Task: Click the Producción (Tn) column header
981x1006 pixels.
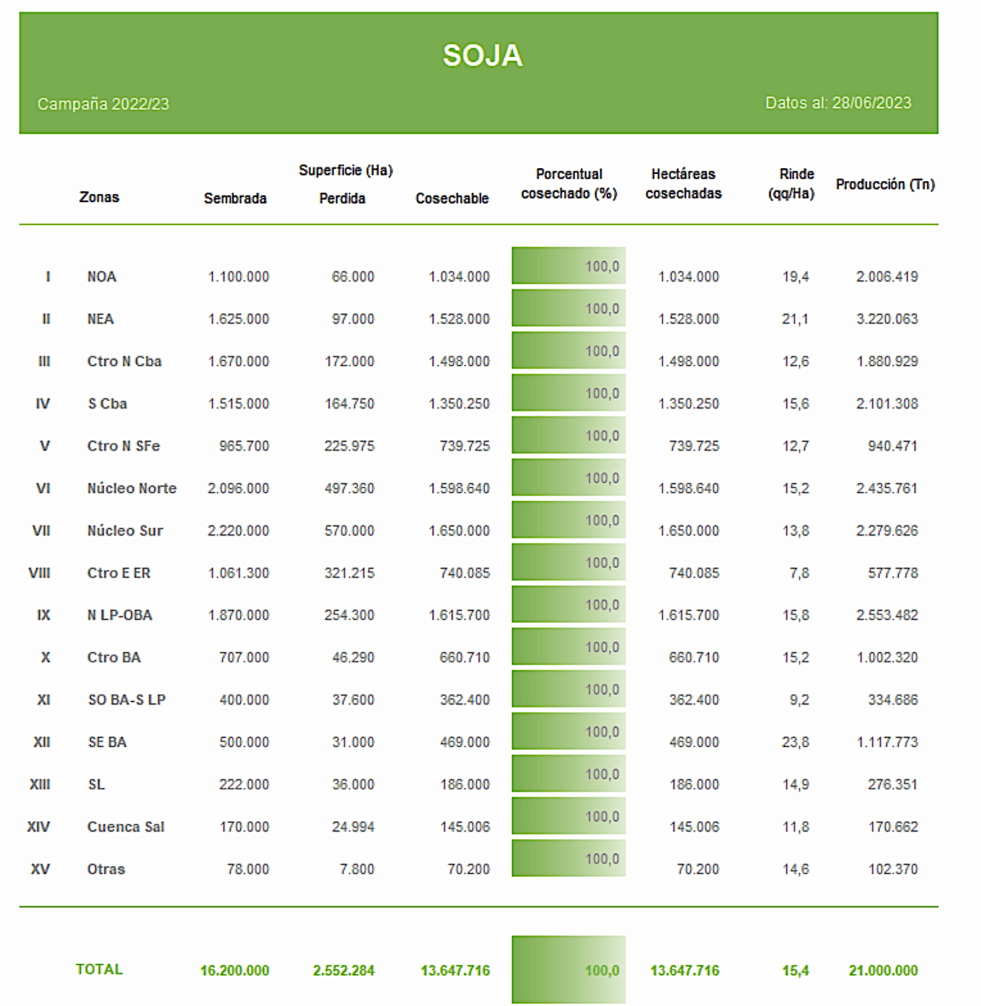Action: pyautogui.click(x=885, y=184)
